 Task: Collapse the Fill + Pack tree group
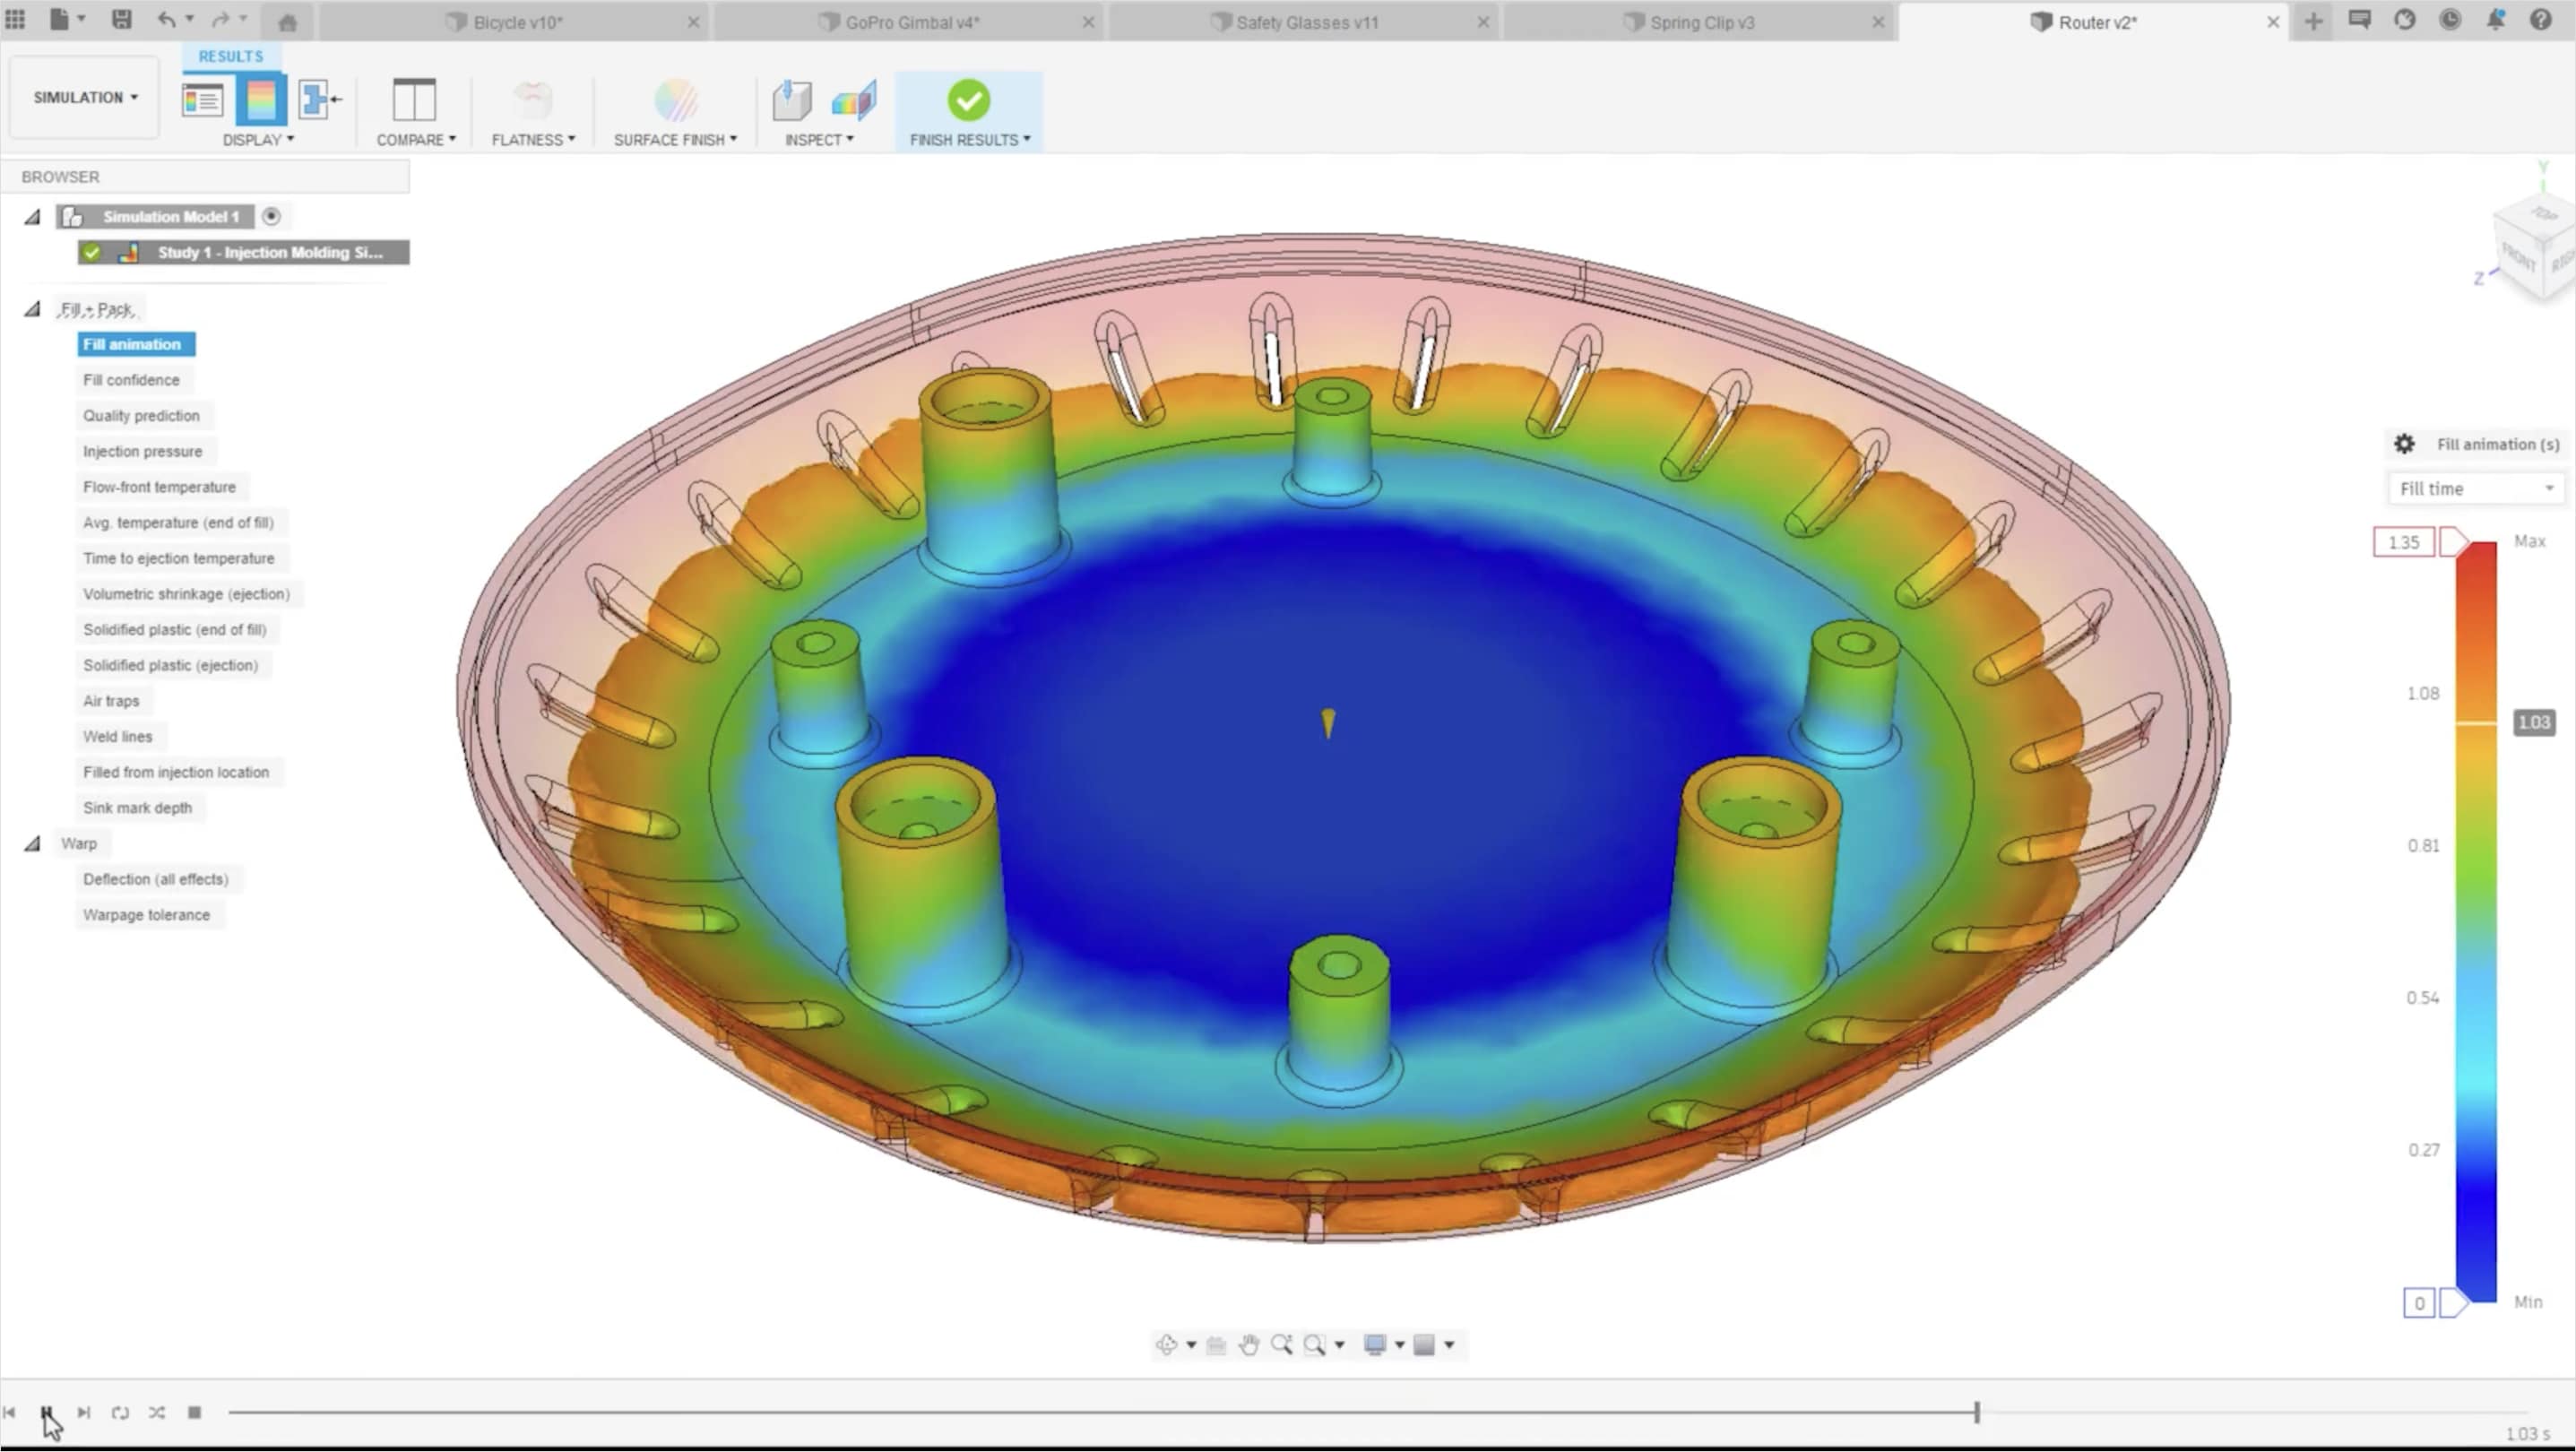click(x=32, y=309)
